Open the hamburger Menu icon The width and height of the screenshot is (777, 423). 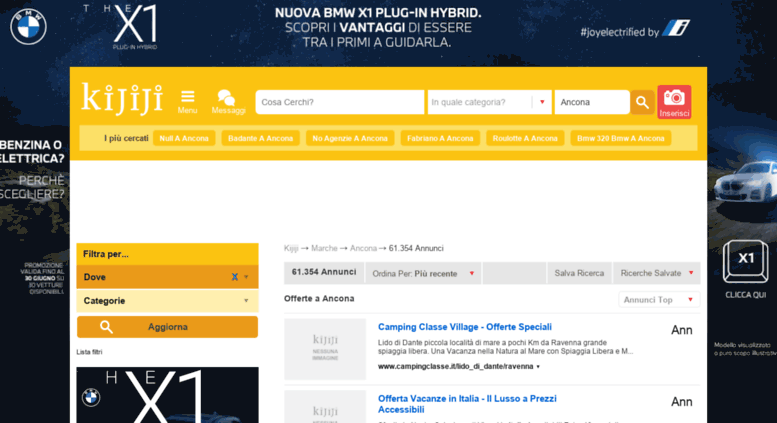187,102
